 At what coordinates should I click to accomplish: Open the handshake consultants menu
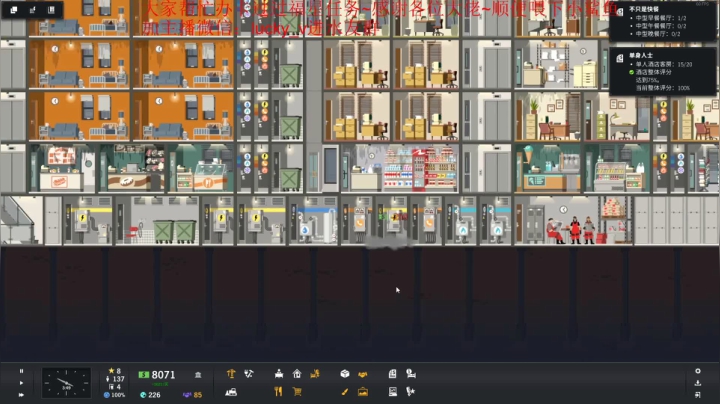[363, 374]
